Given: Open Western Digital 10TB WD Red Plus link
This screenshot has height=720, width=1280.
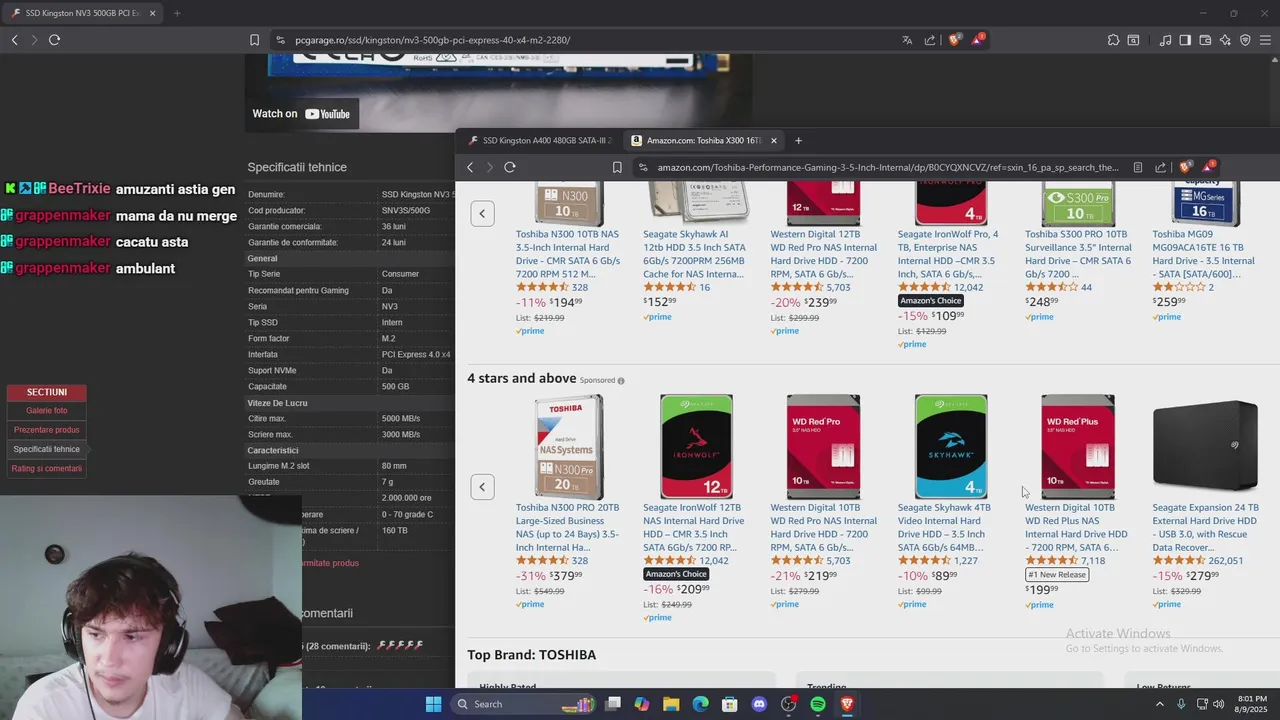Looking at the screenshot, I should pyautogui.click(x=1076, y=527).
